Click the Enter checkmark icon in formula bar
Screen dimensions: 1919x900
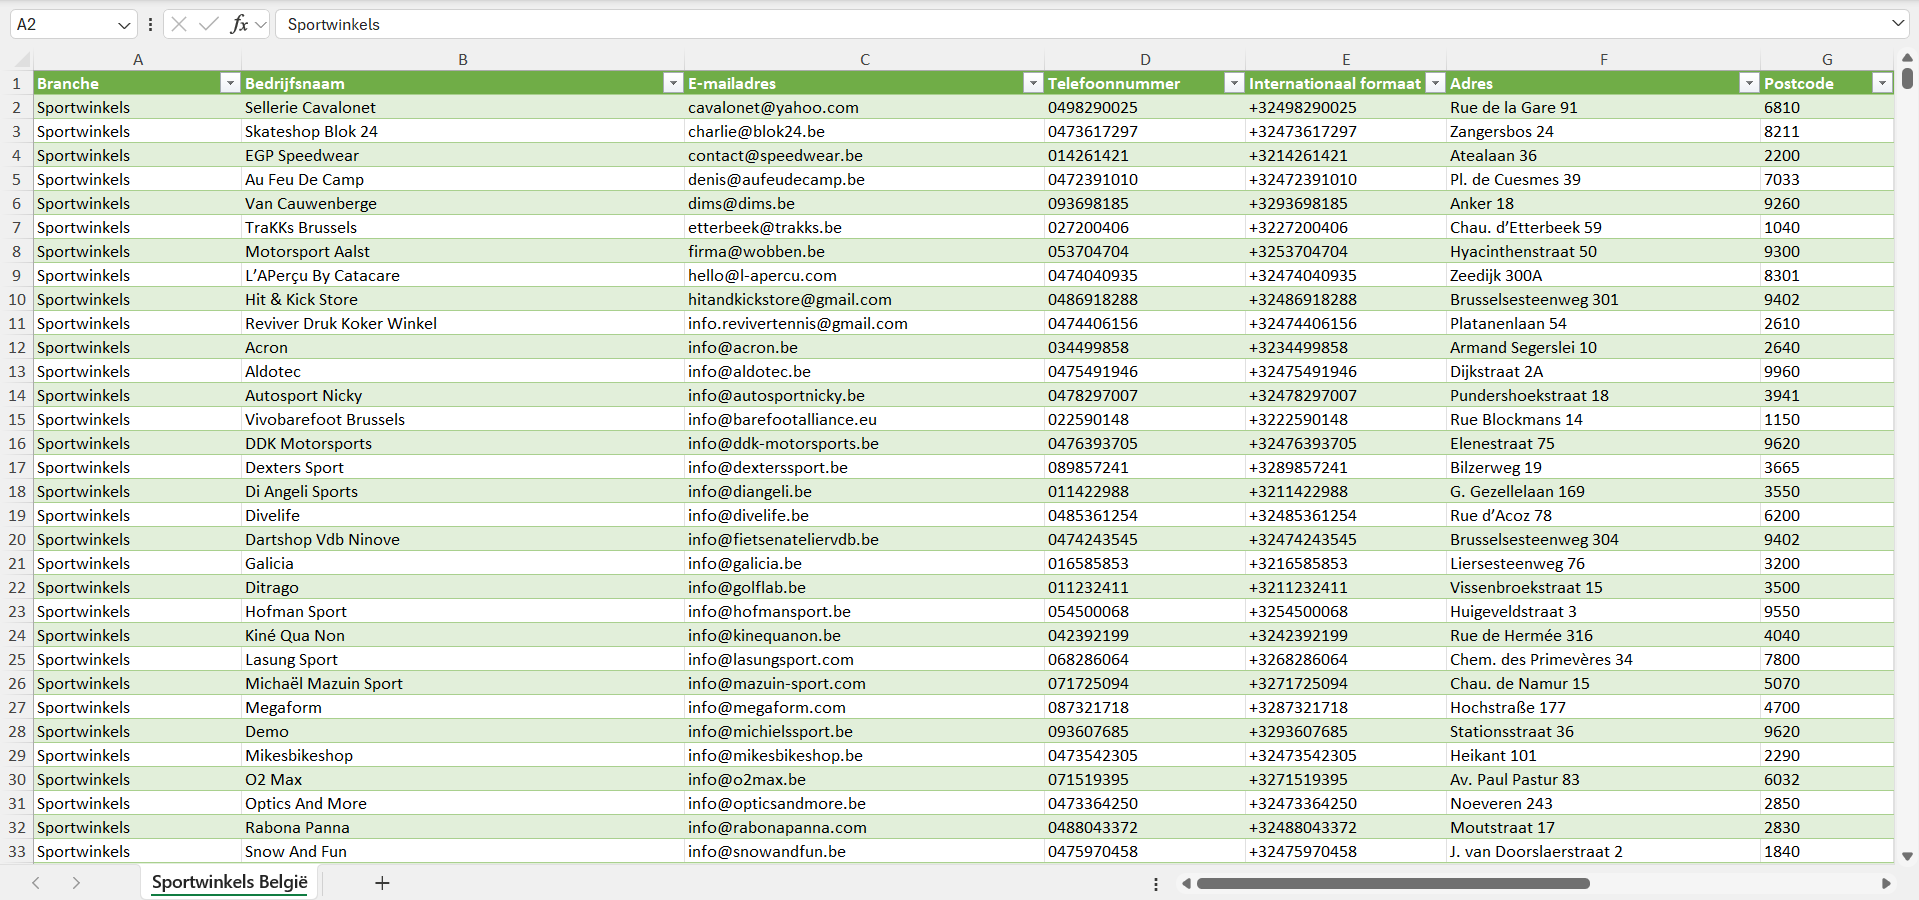(208, 24)
